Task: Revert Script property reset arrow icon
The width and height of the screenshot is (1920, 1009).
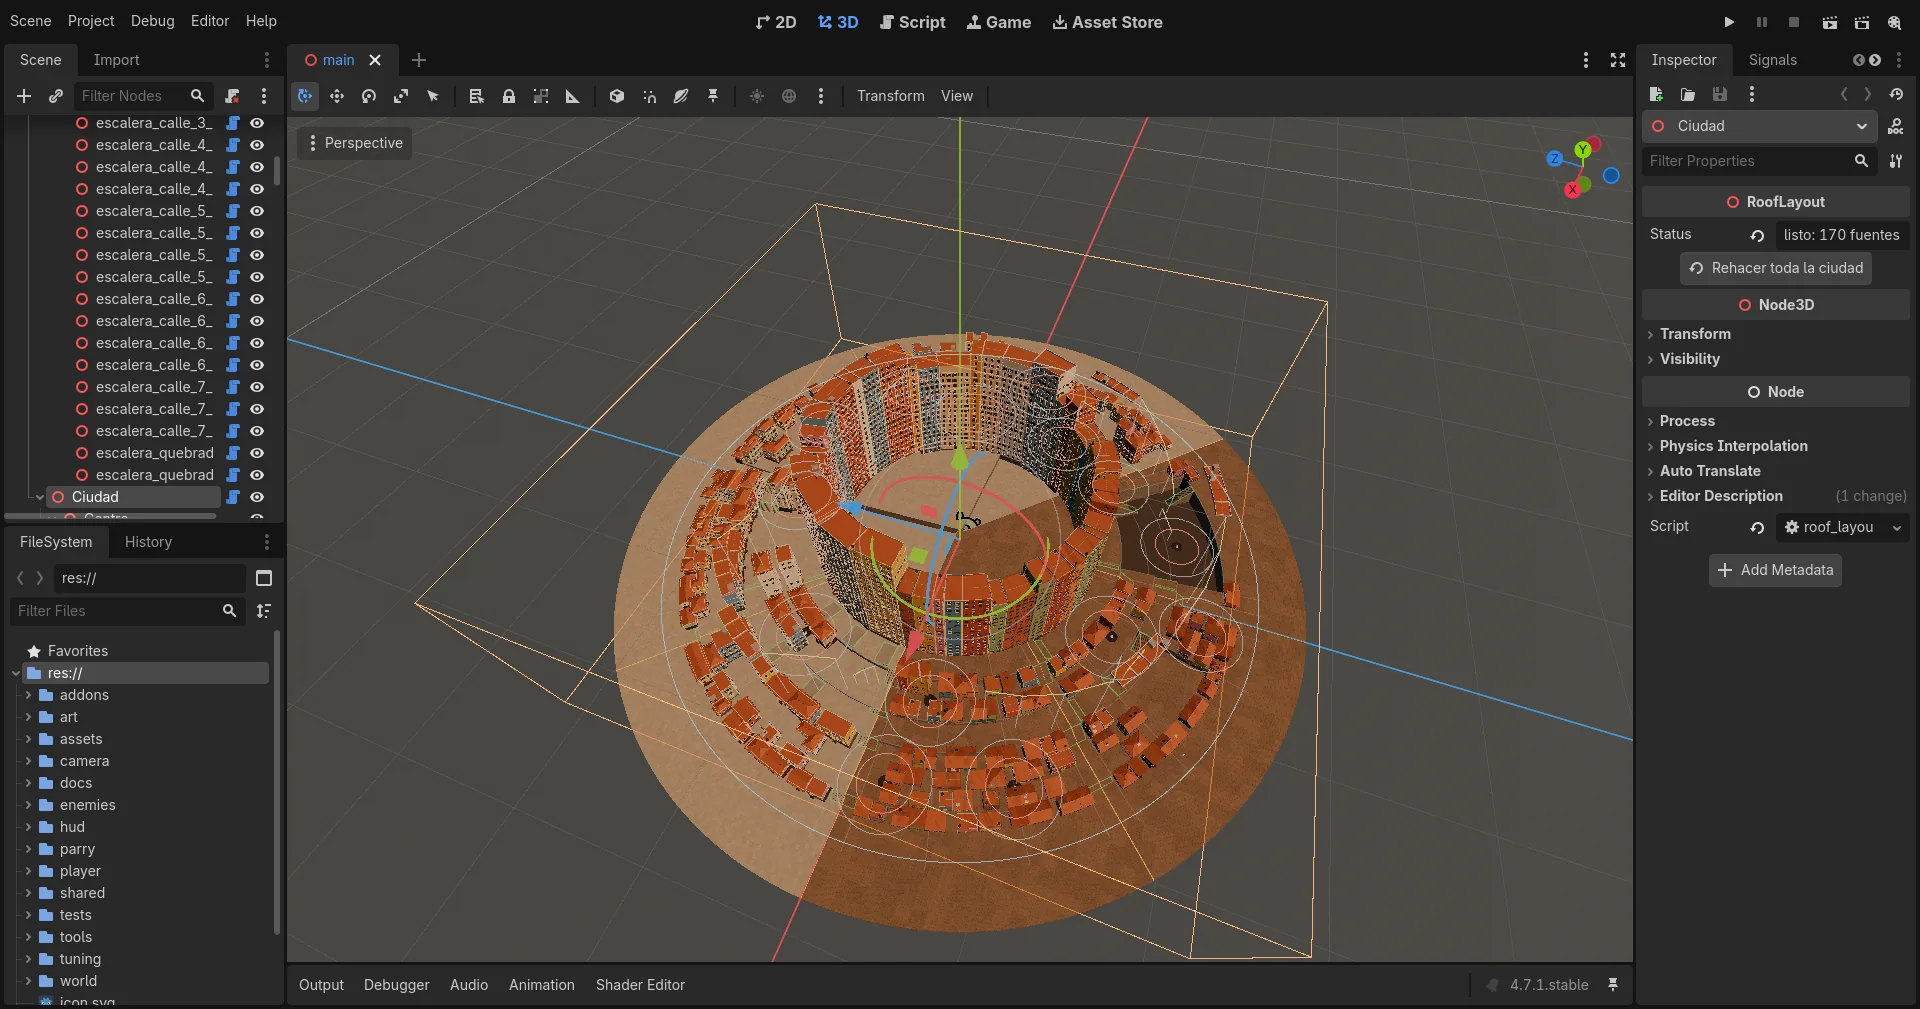Action: pyautogui.click(x=1757, y=527)
